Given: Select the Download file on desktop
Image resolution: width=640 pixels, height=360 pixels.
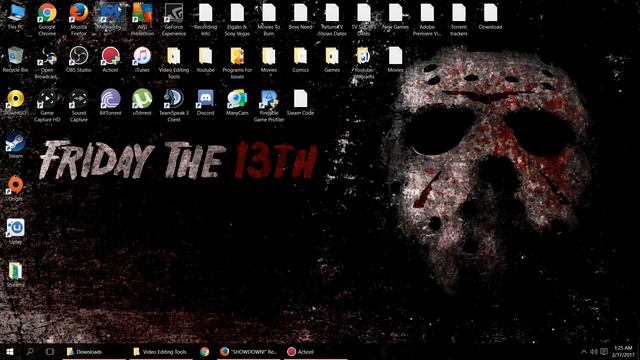Looking at the screenshot, I should pyautogui.click(x=490, y=17).
